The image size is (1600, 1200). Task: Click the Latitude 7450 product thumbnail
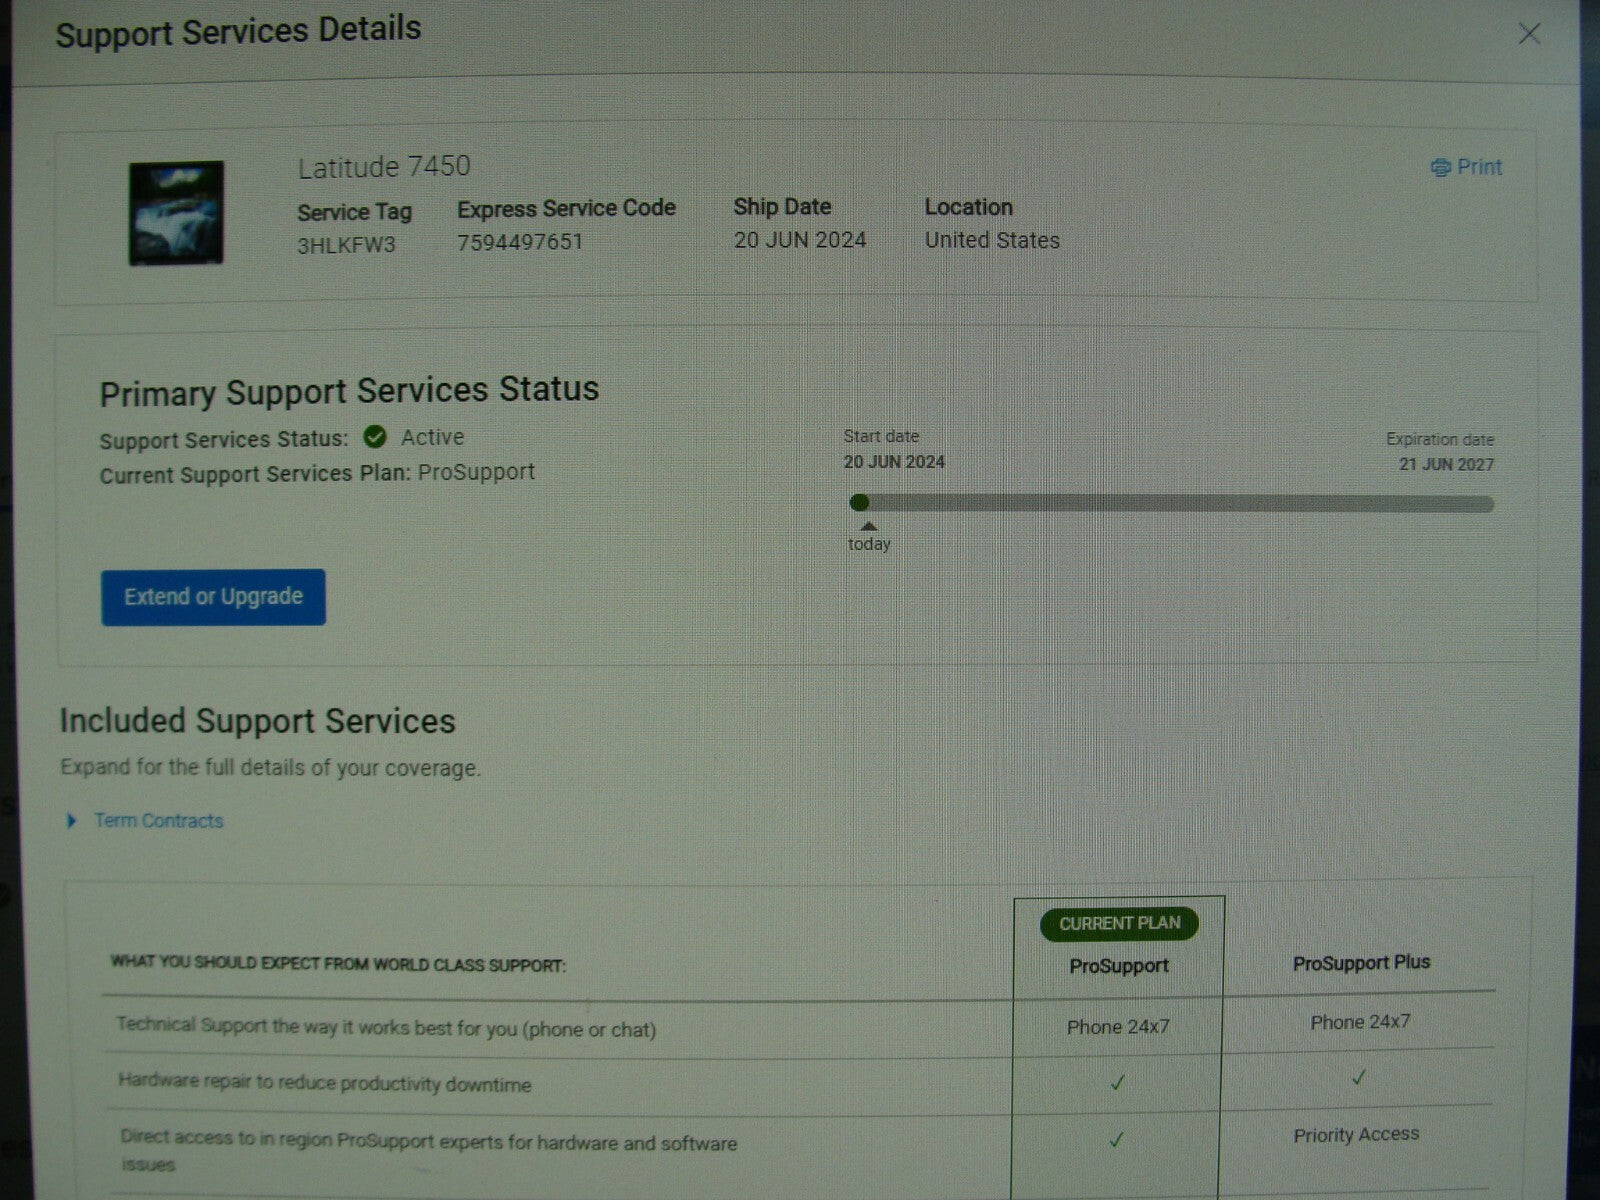pos(176,213)
